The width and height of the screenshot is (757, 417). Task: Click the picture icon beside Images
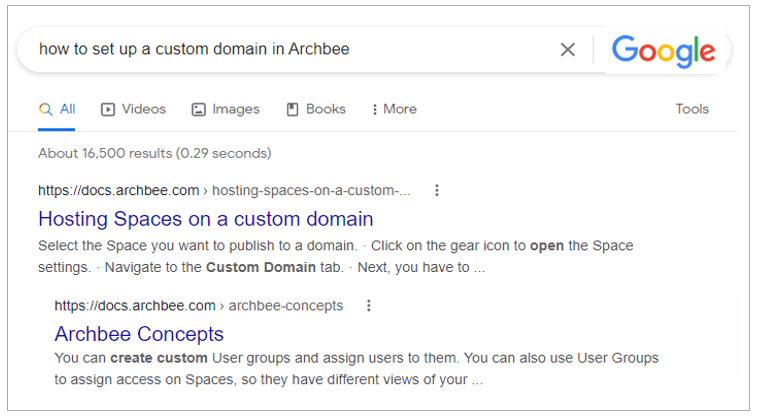[x=198, y=110]
